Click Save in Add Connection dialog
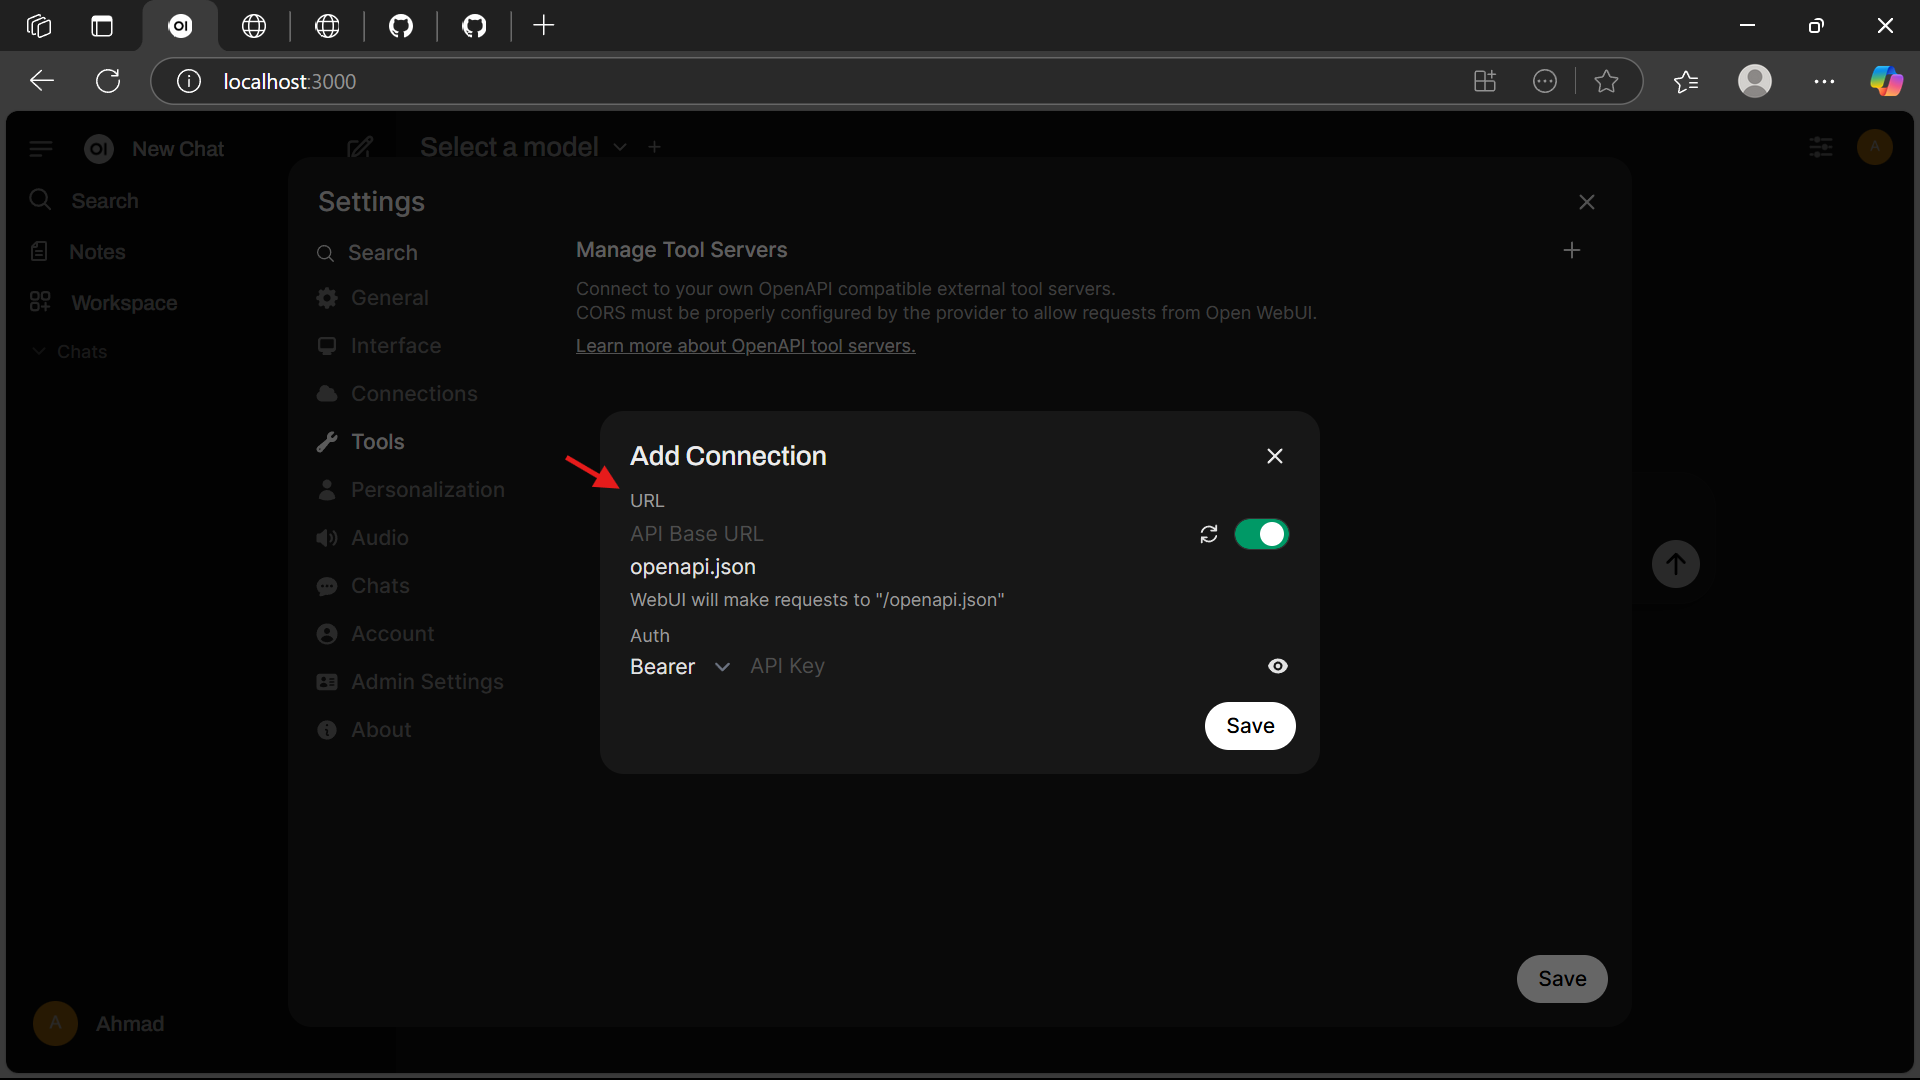The image size is (1920, 1080). 1249,726
